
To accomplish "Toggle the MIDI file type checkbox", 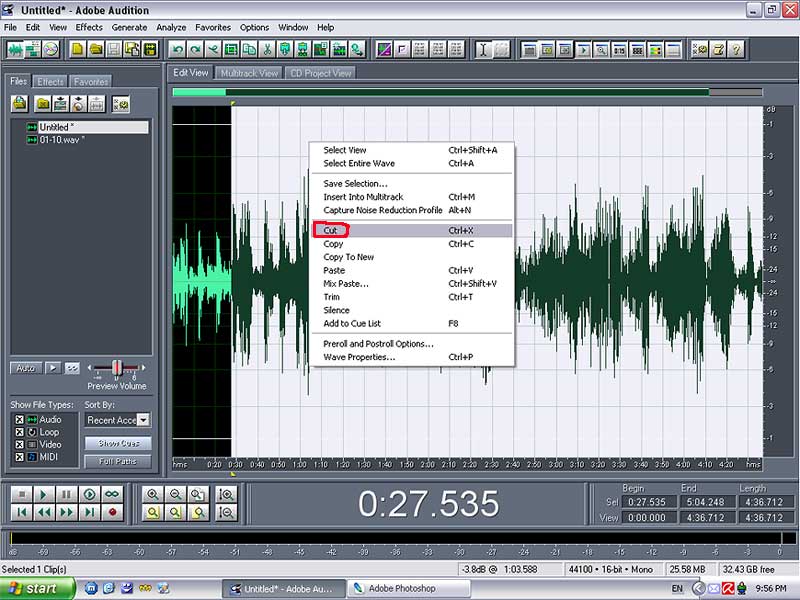I will coord(19,457).
